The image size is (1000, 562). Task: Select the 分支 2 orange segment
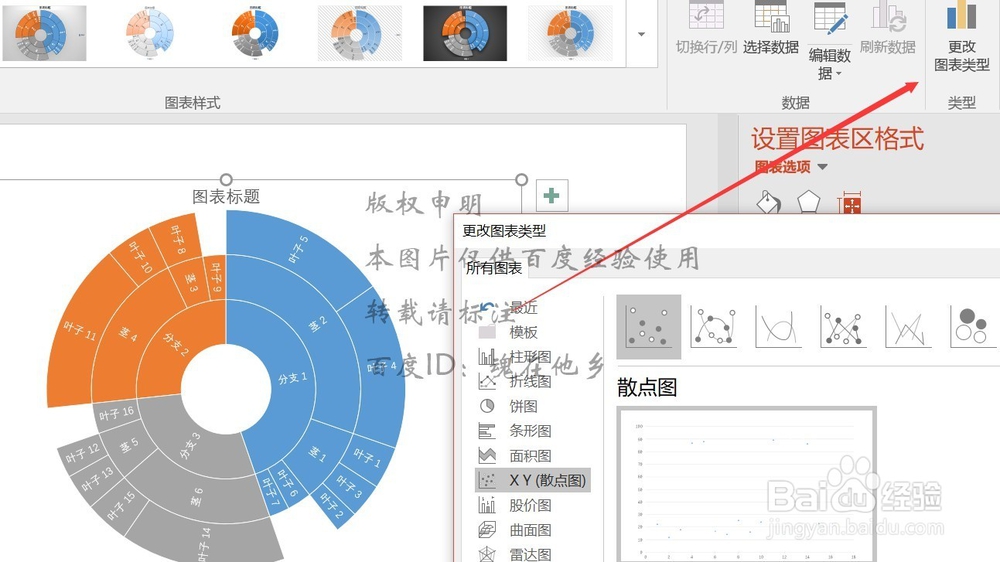[175, 344]
